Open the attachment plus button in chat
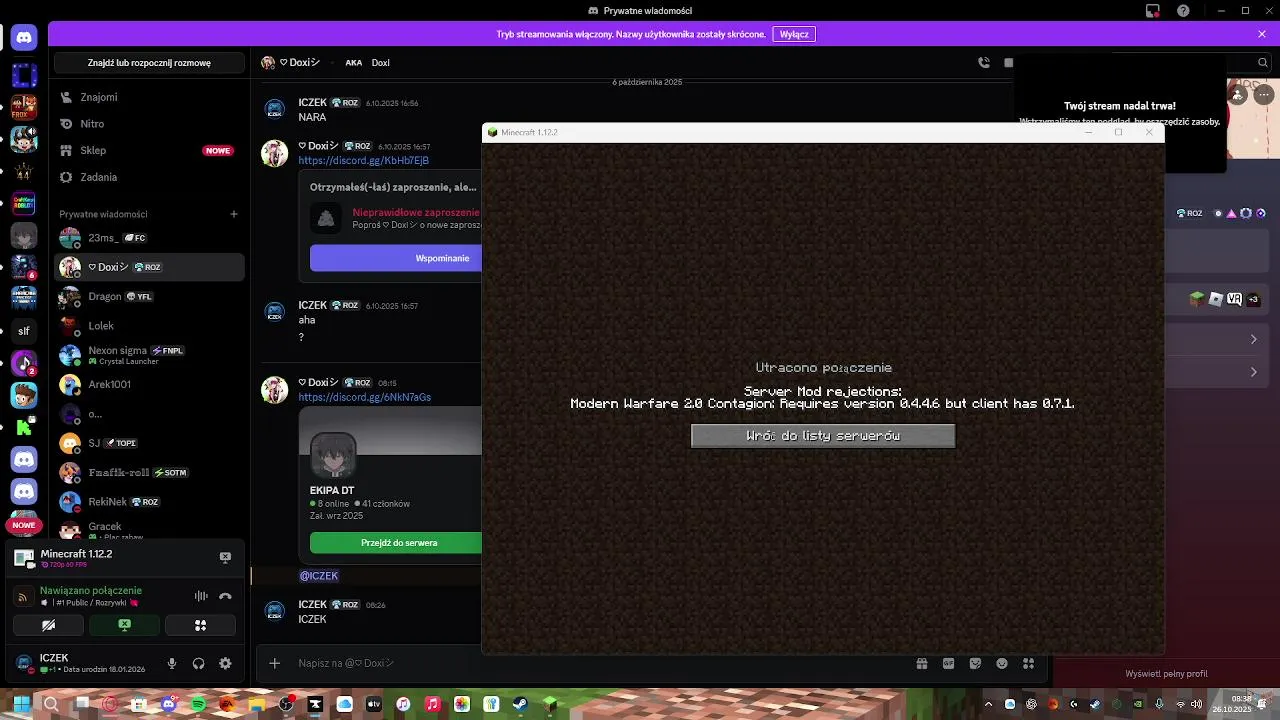The image size is (1280, 720). [x=274, y=663]
